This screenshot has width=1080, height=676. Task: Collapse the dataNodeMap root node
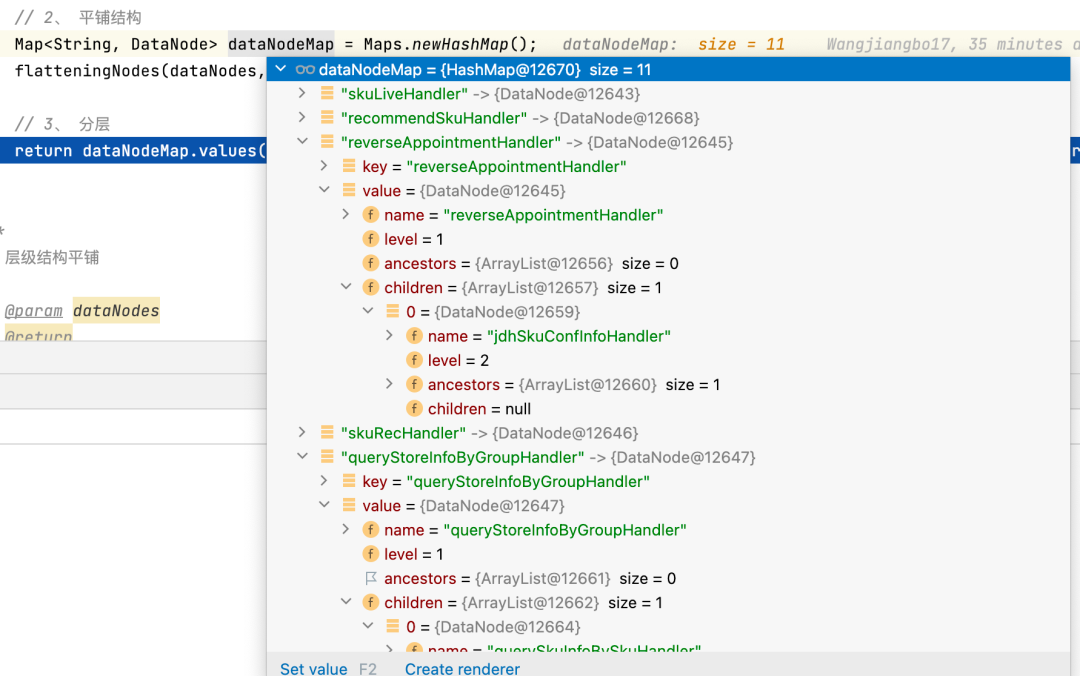pos(281,70)
